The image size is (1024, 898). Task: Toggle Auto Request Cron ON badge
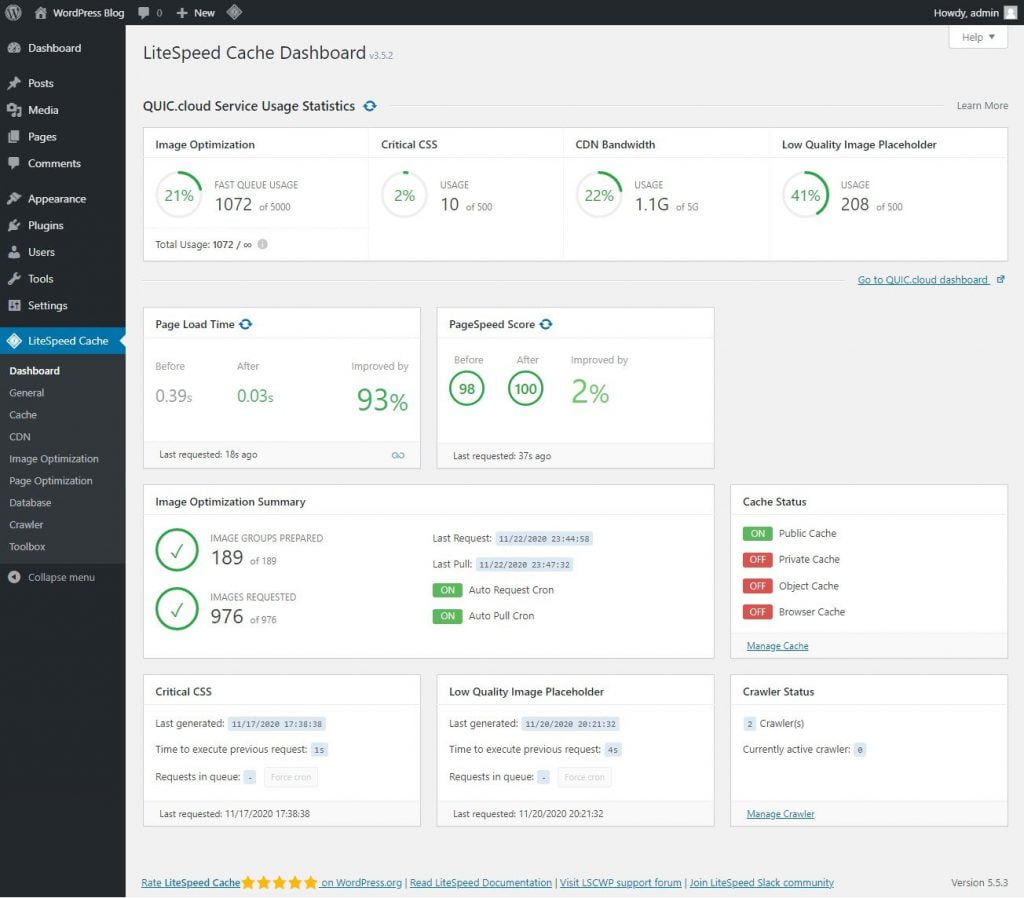point(447,590)
